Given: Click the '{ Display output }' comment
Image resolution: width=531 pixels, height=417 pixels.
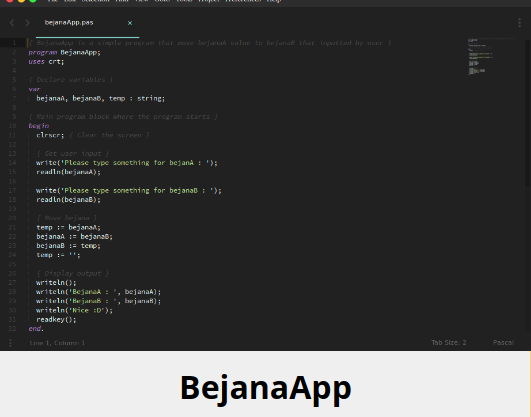Looking at the screenshot, I should click(x=72, y=273).
